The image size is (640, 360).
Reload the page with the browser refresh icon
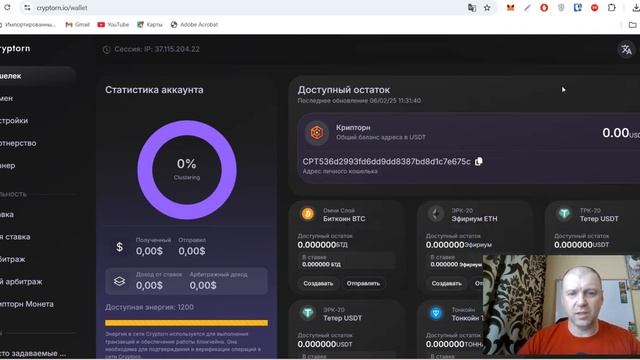7,7
